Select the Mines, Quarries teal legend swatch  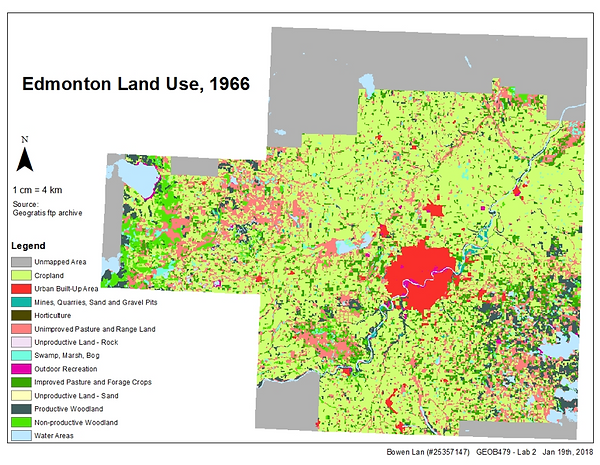[21, 302]
